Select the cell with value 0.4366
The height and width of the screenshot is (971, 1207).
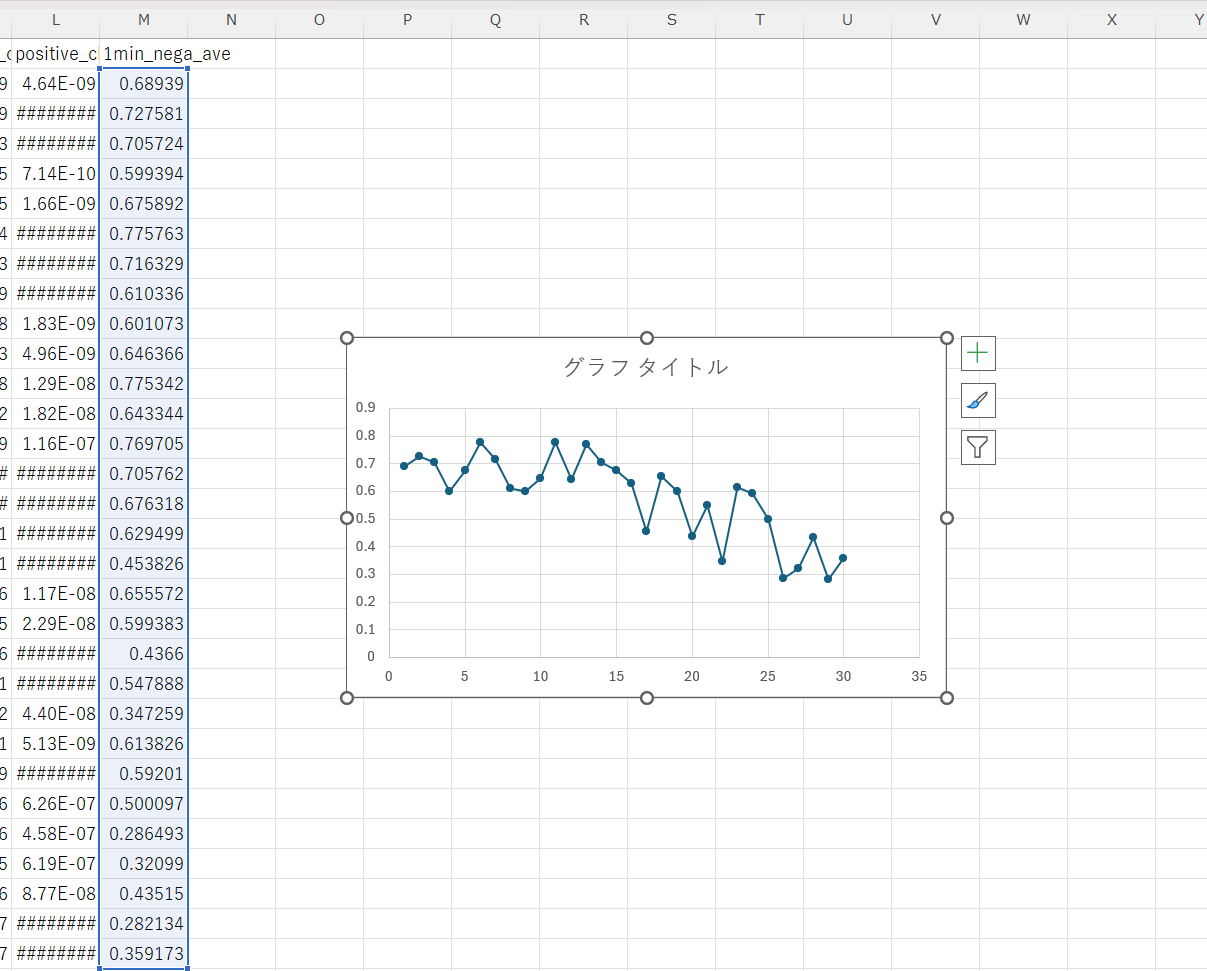(x=143, y=654)
